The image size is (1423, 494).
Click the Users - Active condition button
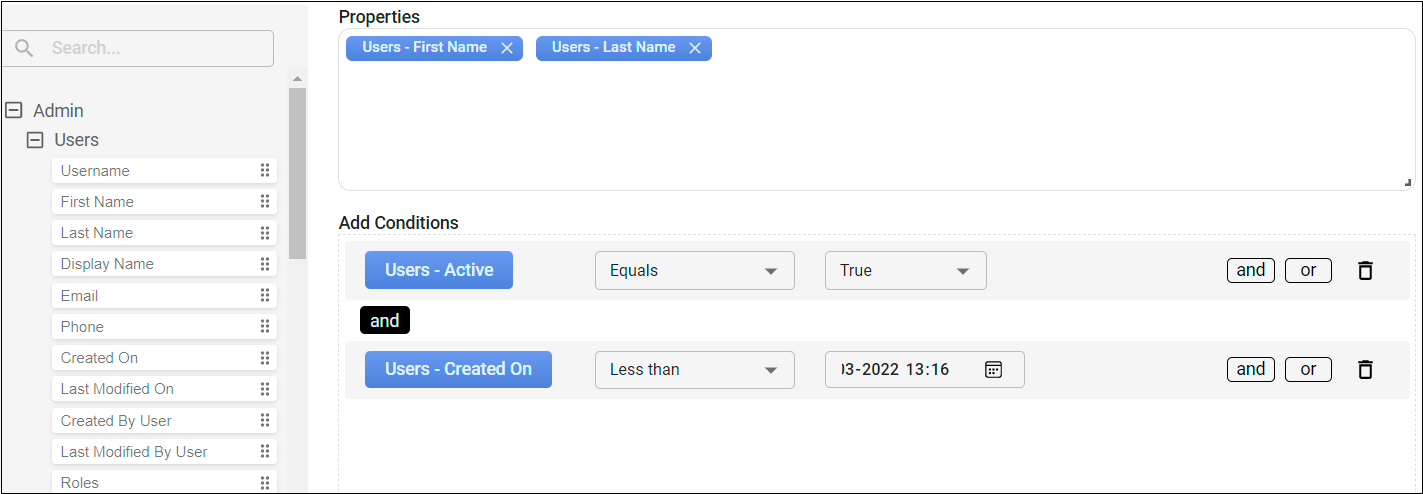(x=439, y=270)
